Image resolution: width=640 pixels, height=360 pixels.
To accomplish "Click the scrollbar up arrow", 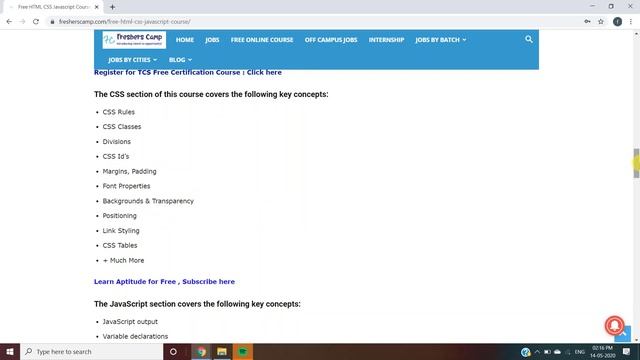I will (x=636, y=34).
